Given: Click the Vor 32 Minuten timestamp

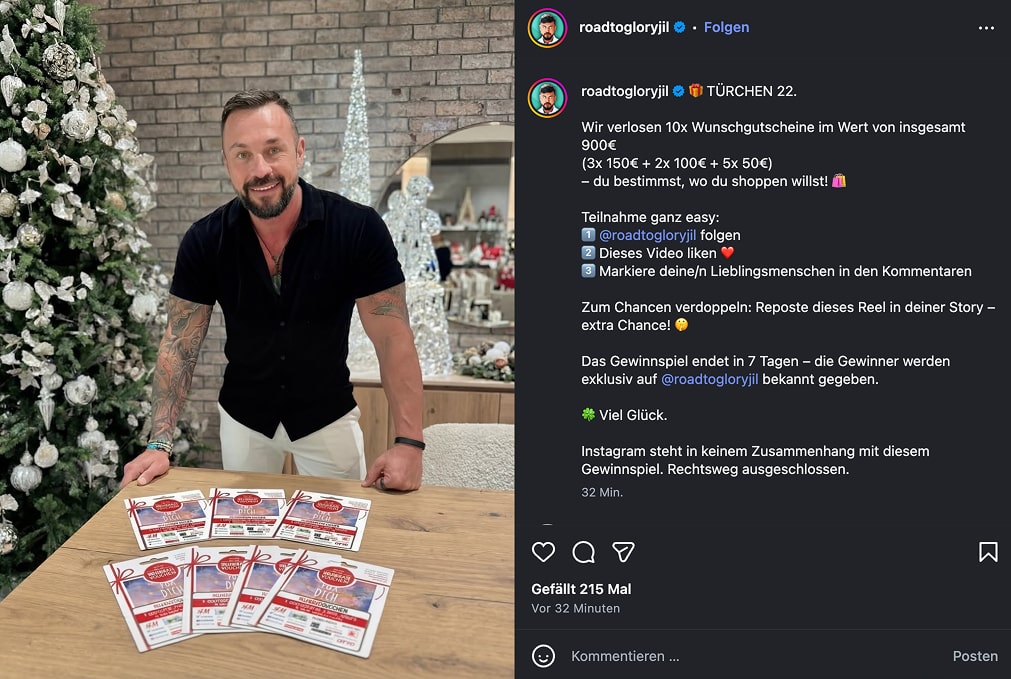Looking at the screenshot, I should pyautogui.click(x=575, y=608).
